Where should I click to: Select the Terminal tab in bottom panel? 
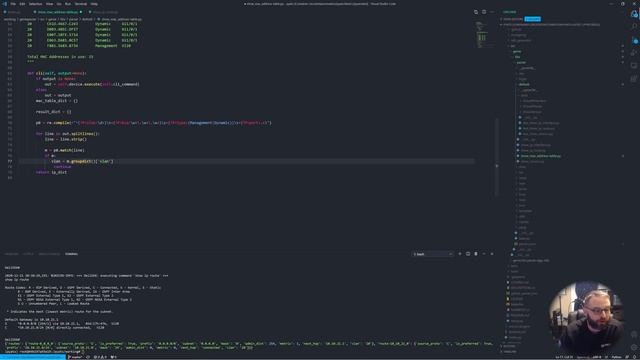pos(71,254)
